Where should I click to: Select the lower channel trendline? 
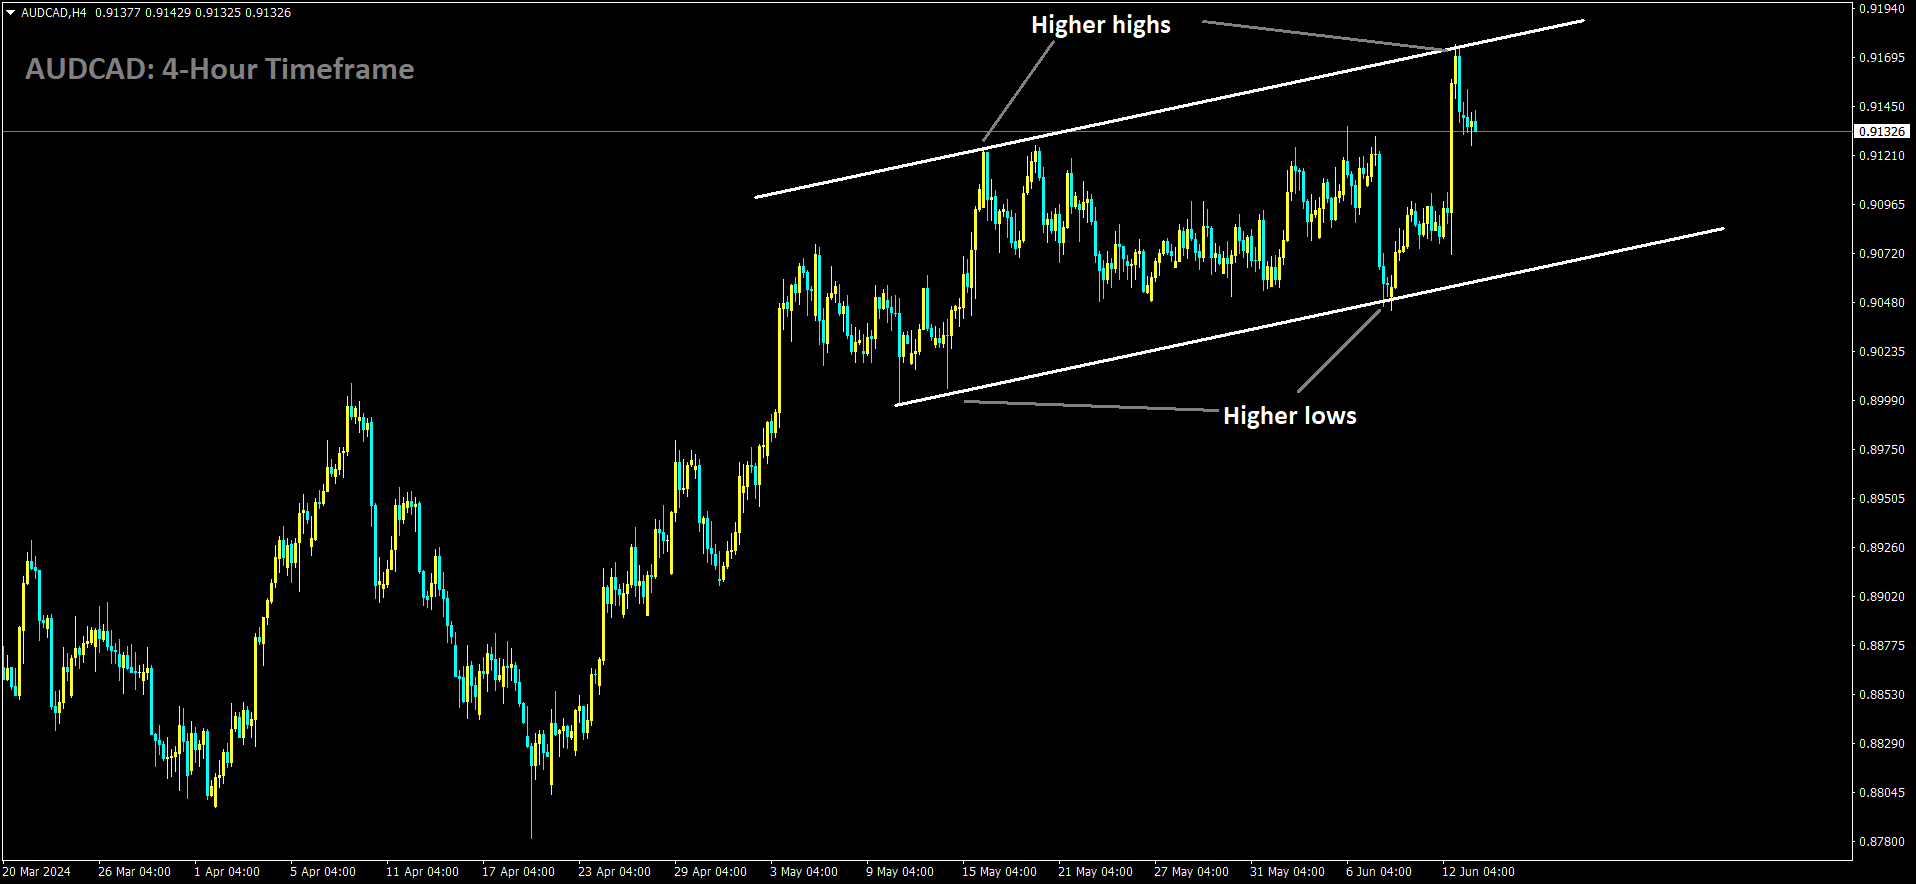1310,317
